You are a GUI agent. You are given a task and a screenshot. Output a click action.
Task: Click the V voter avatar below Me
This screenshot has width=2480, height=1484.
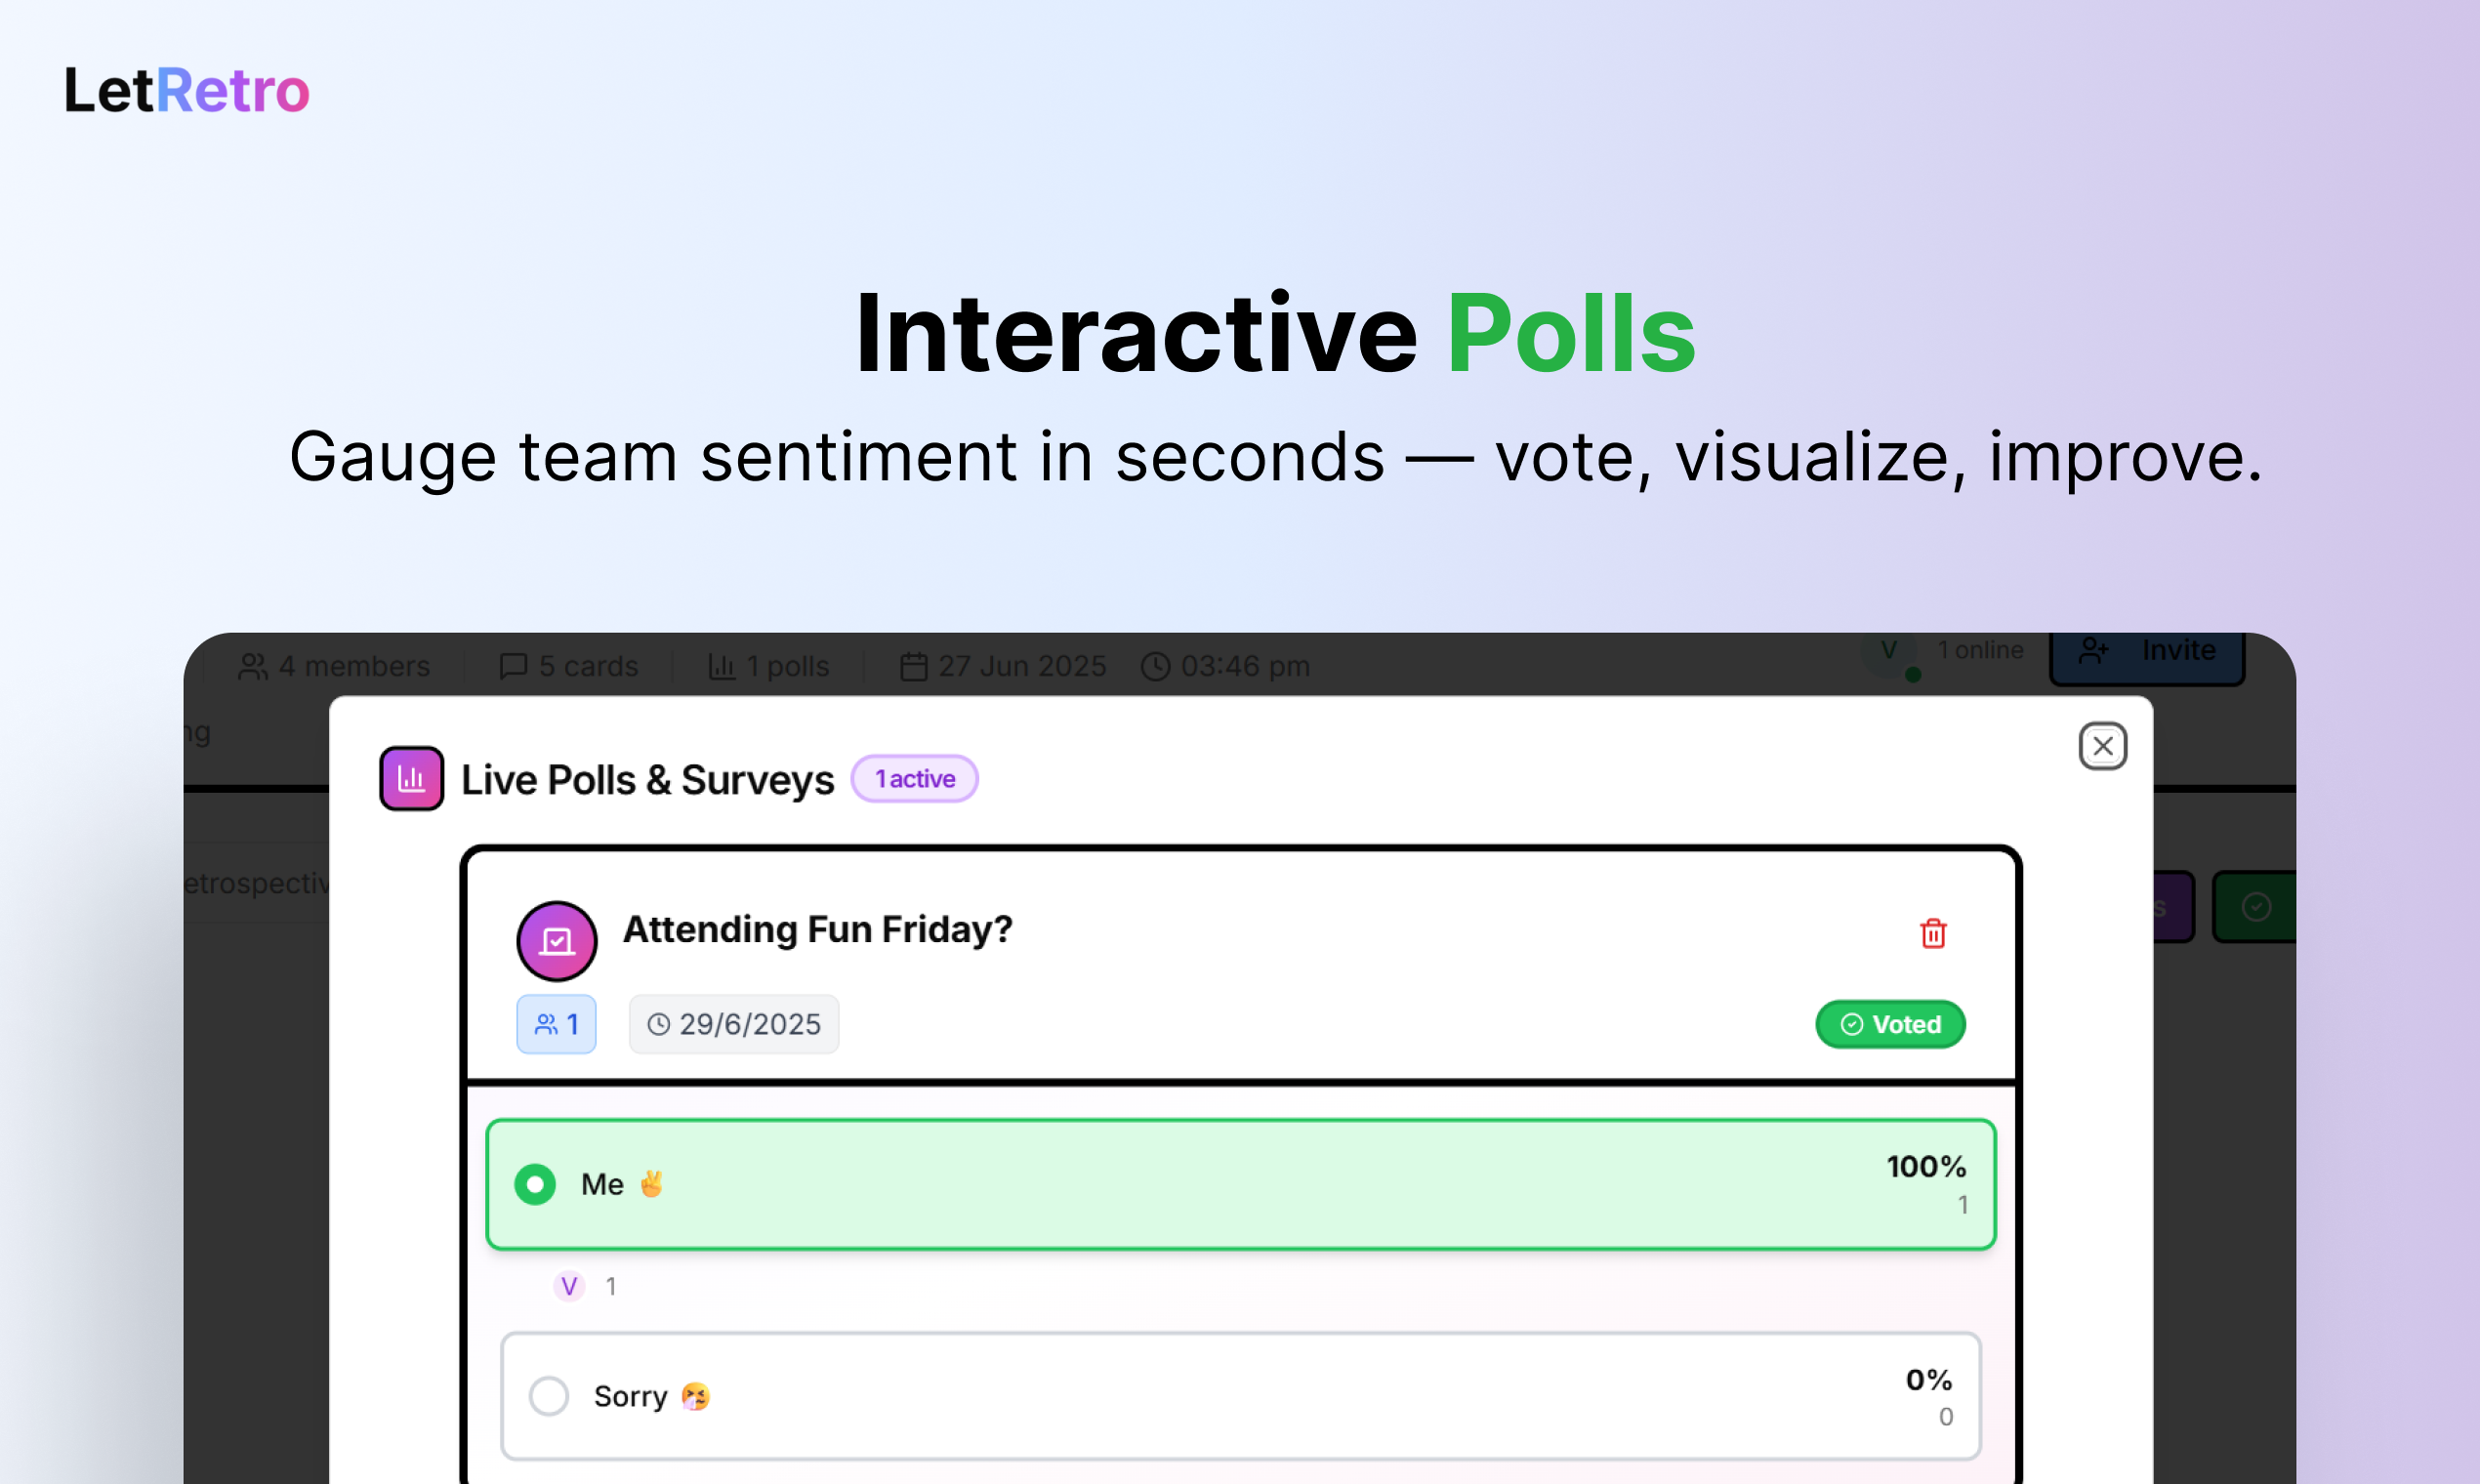[x=569, y=1286]
